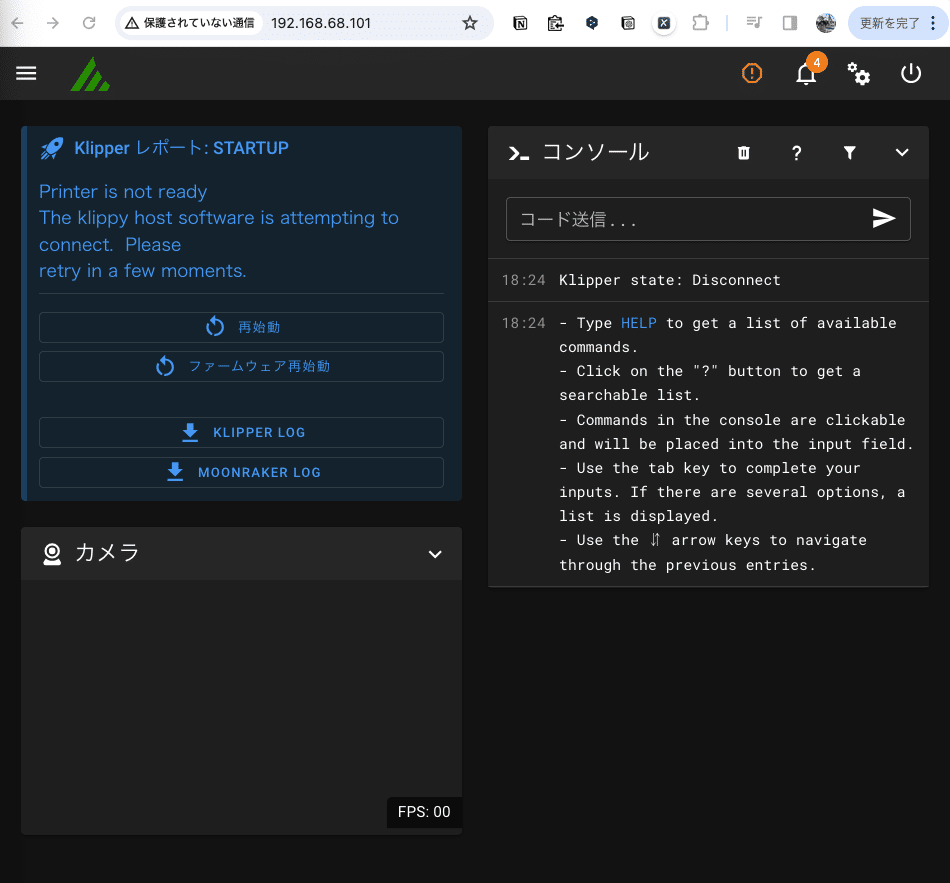Collapse the camera panel

pos(435,554)
